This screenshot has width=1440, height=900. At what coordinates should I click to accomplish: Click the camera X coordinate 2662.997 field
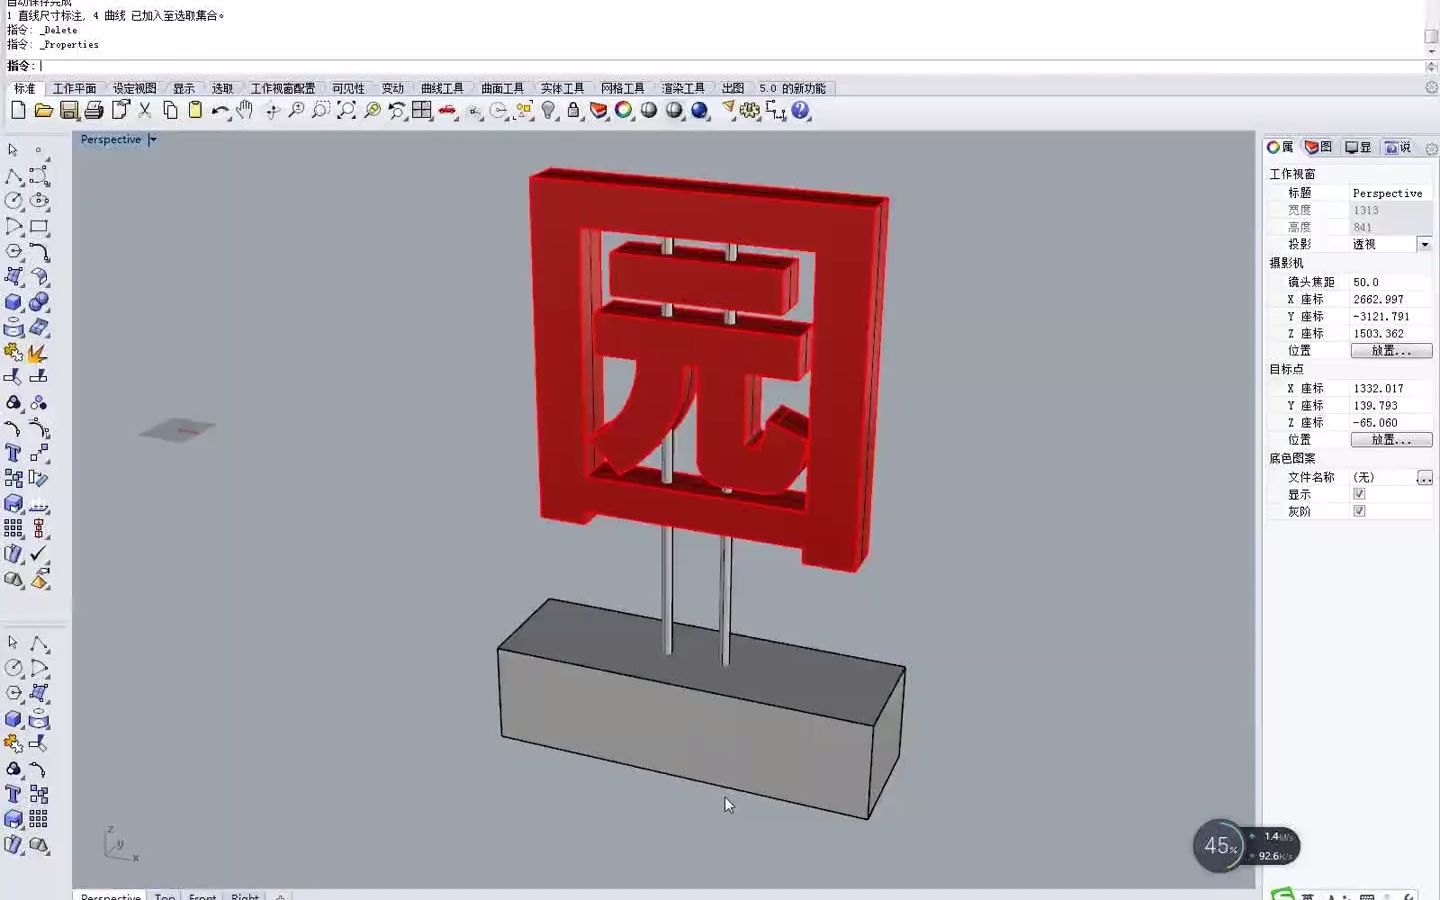(x=1391, y=299)
